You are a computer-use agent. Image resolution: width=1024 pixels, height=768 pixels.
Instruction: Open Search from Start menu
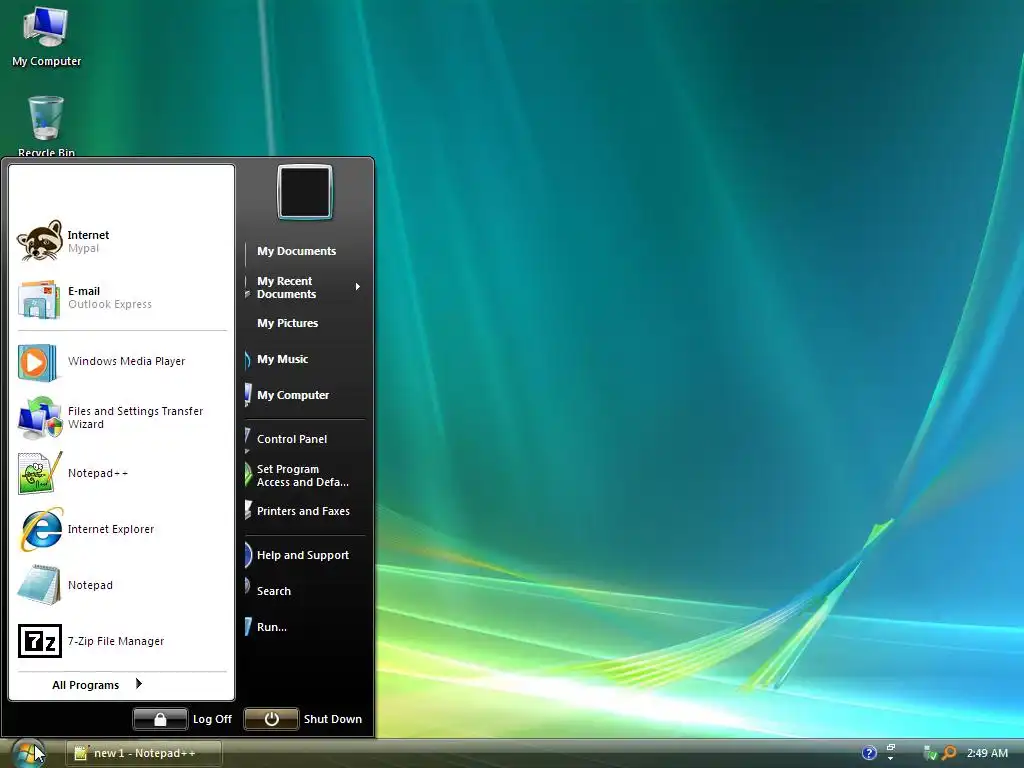(x=305, y=591)
